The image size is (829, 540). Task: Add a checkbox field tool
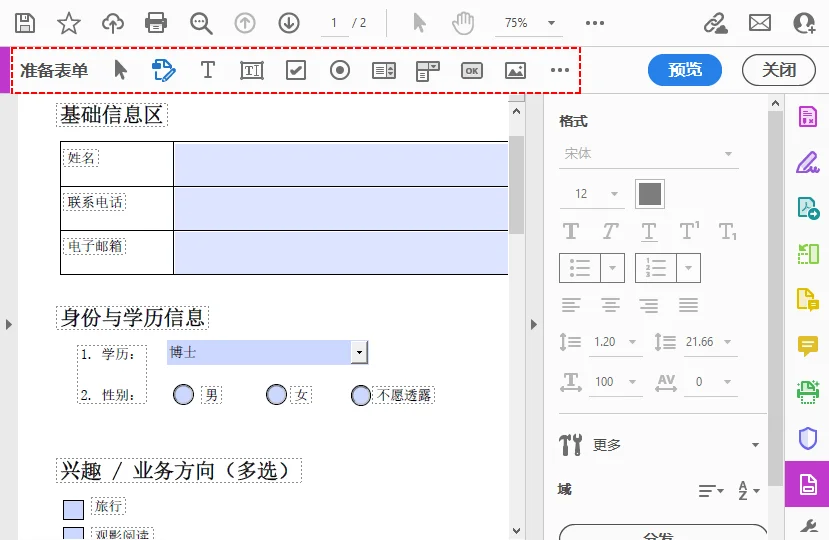(x=296, y=70)
